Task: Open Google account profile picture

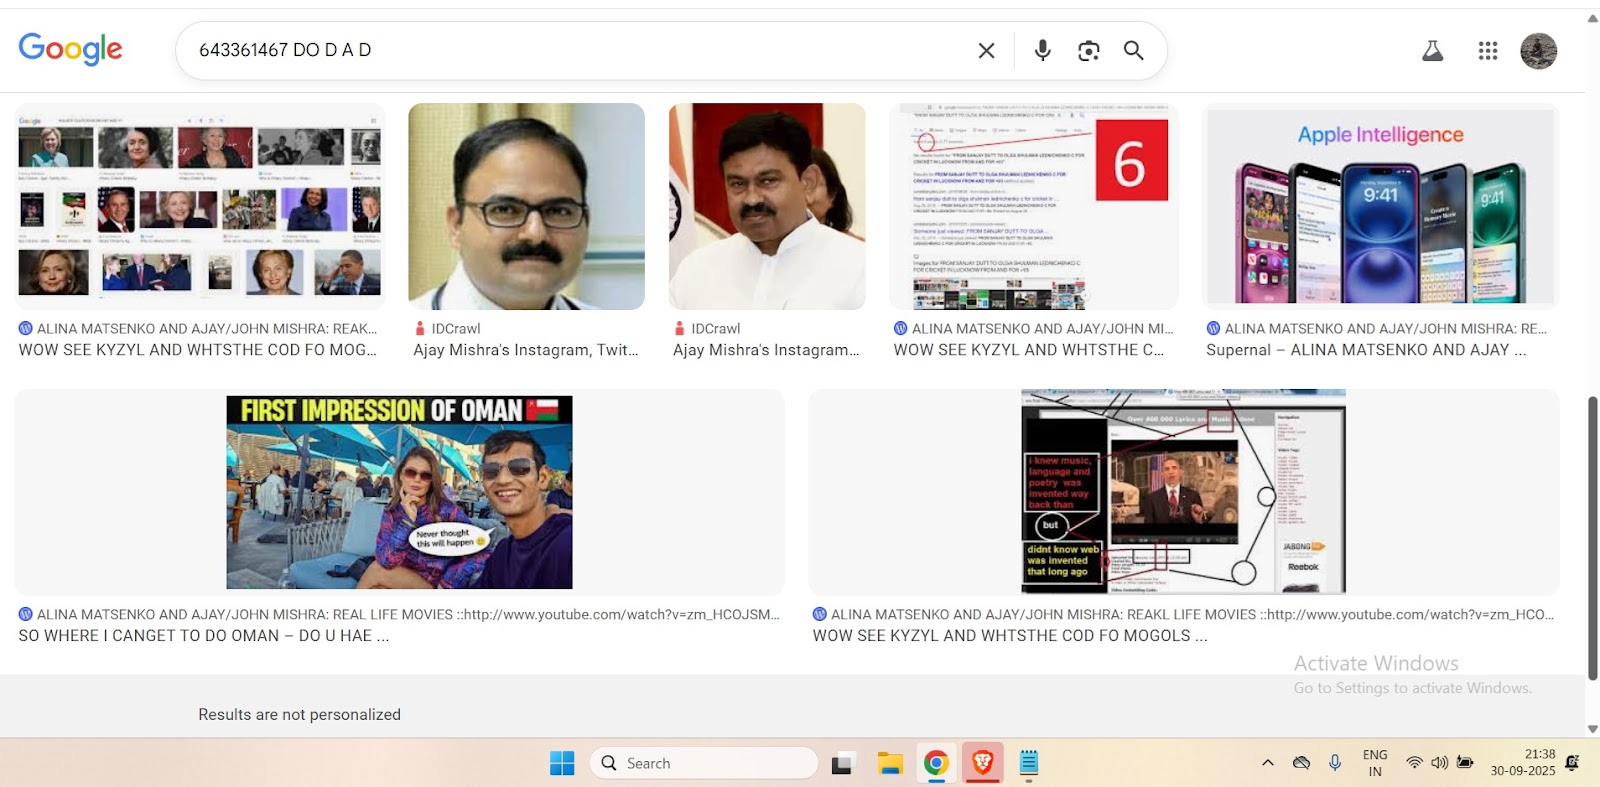Action: point(1538,51)
